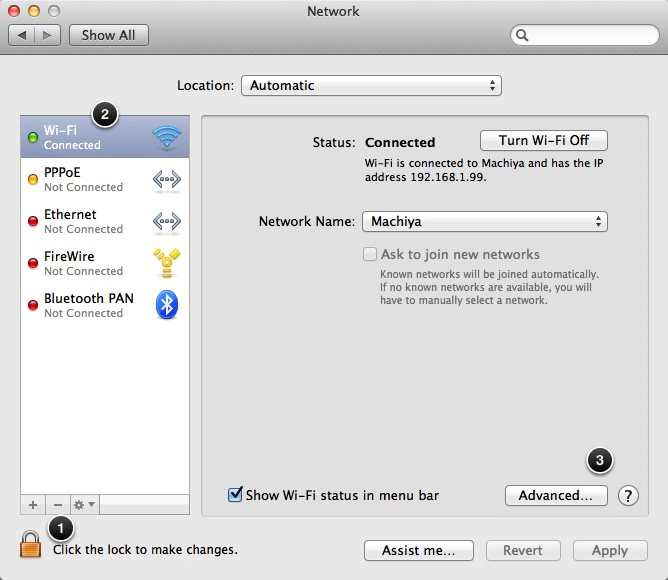Toggle Ask to join new networks

[370, 254]
